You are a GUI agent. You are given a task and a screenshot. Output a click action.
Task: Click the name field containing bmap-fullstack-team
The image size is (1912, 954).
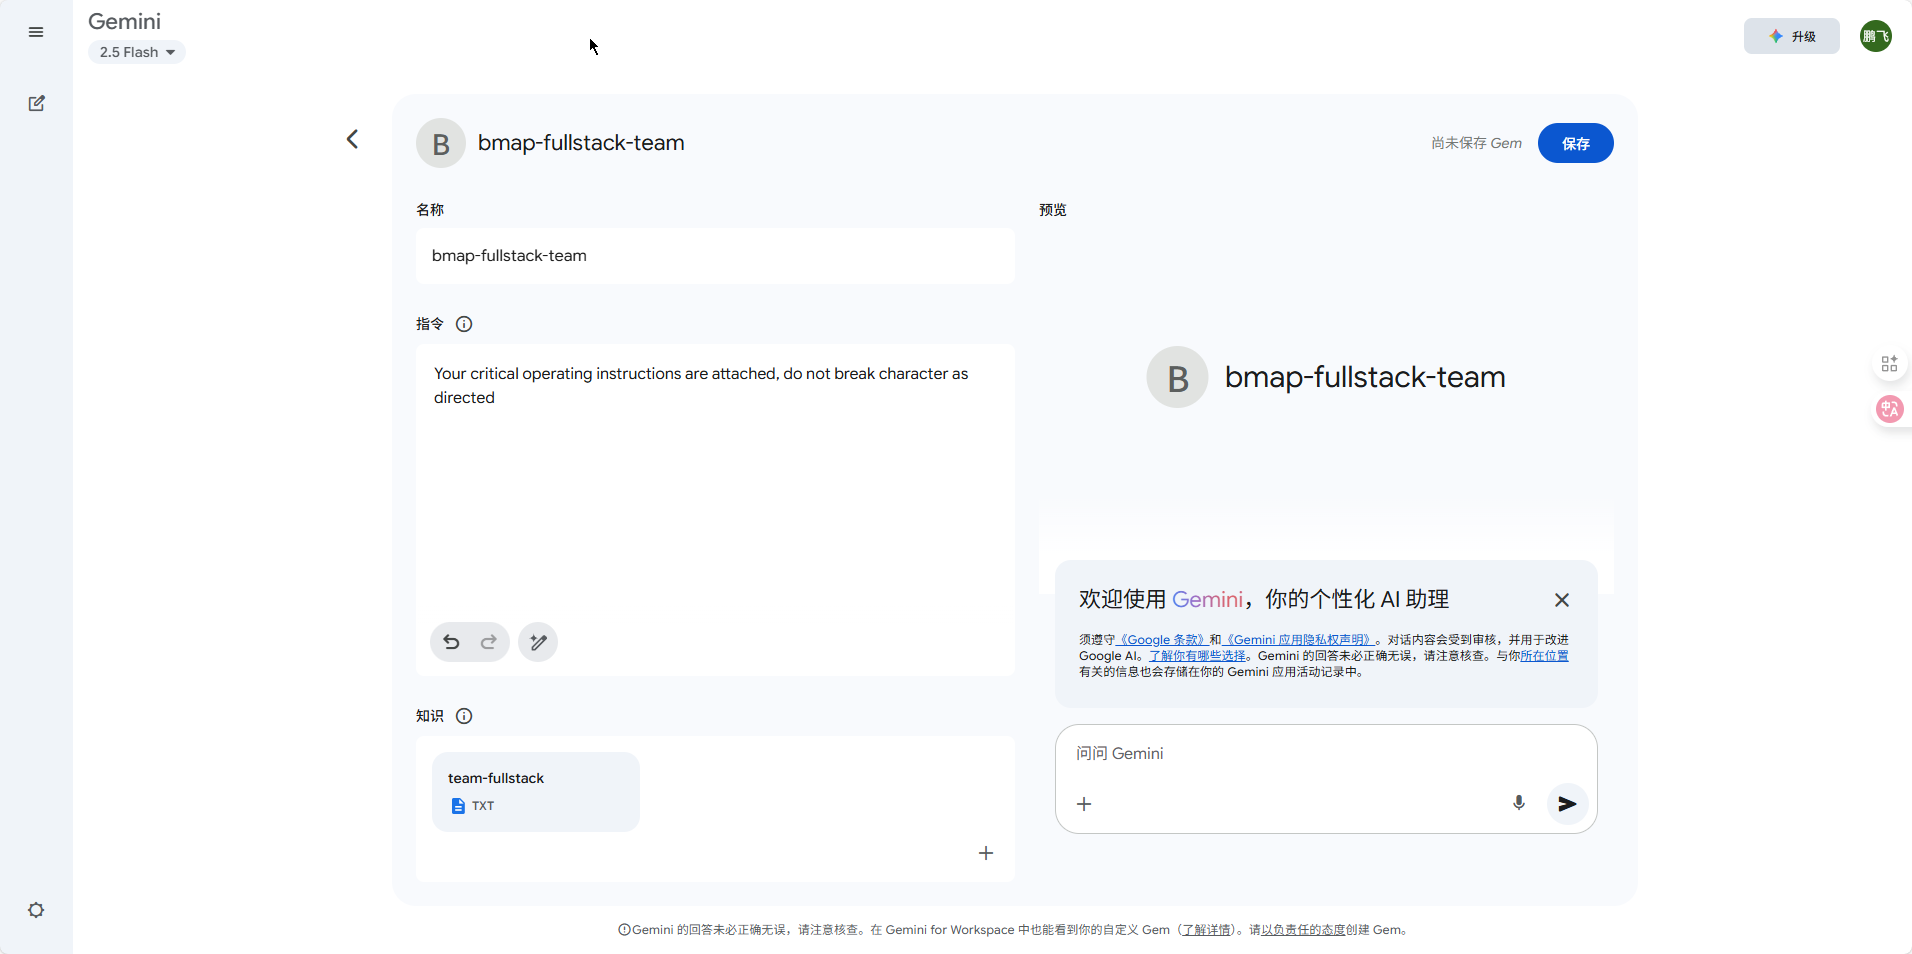pos(715,256)
